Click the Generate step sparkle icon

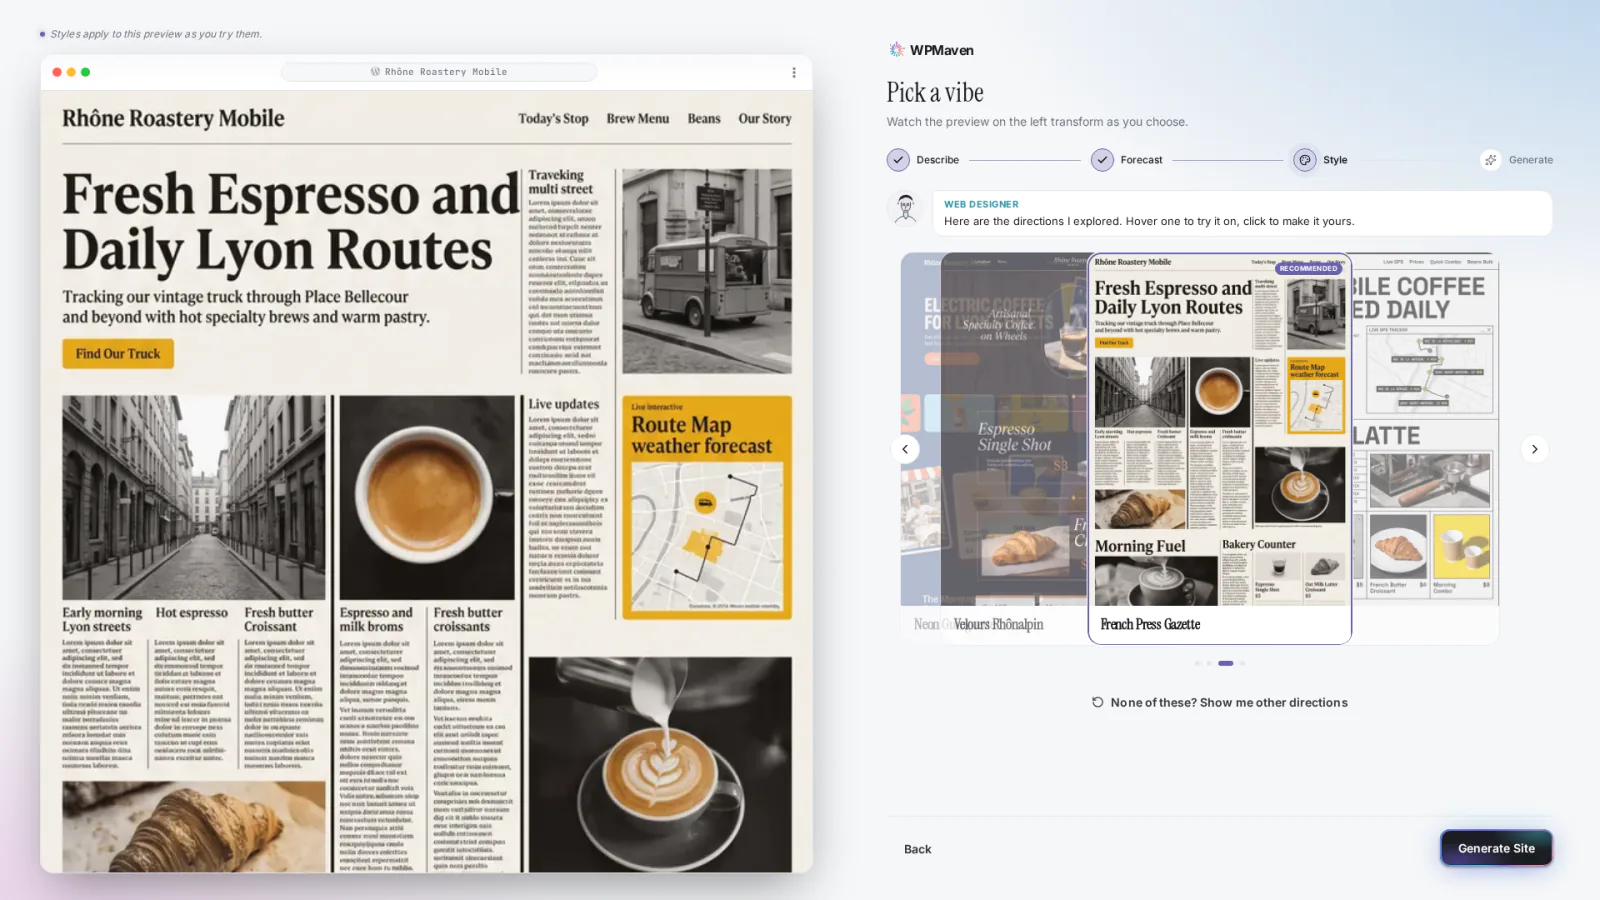(x=1491, y=160)
